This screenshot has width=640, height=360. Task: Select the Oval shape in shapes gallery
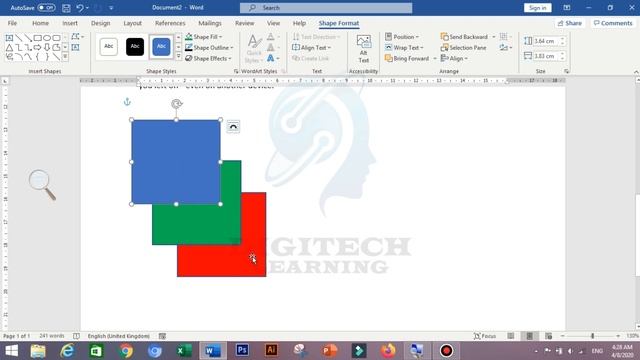point(47,38)
